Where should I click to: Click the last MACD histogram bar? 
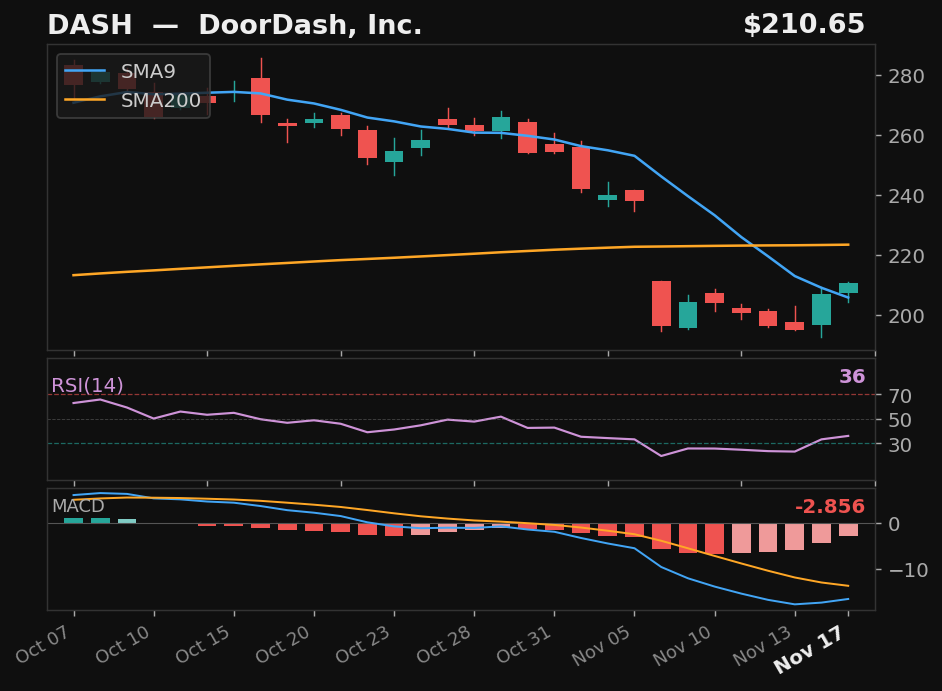(848, 530)
